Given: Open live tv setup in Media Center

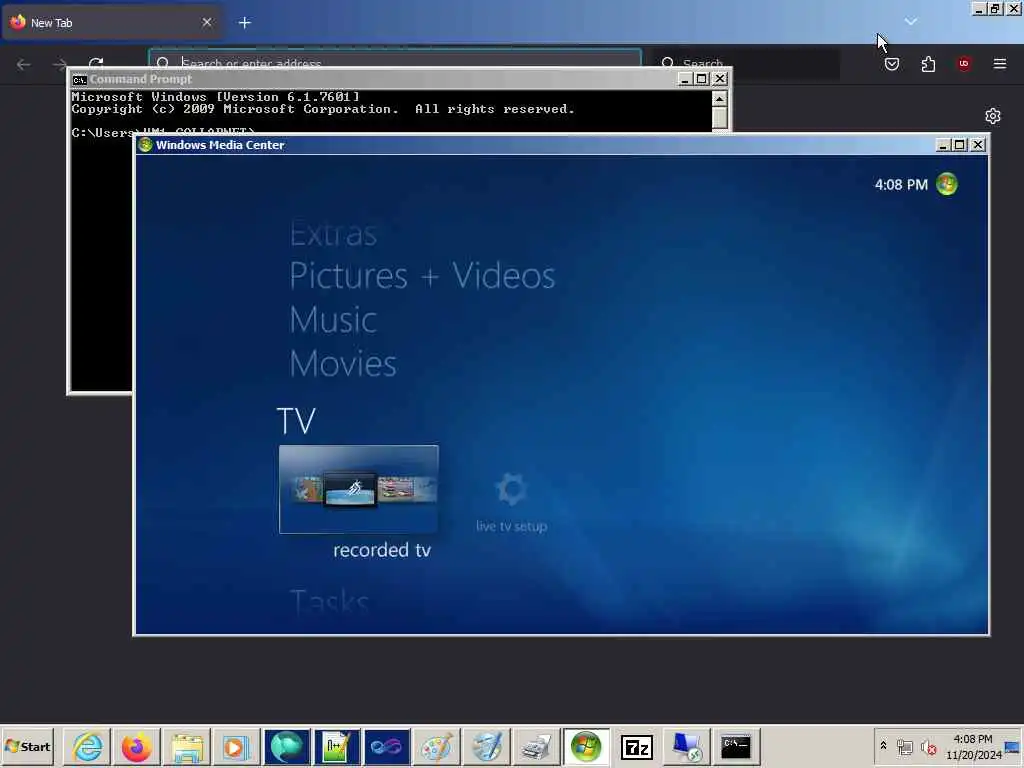Looking at the screenshot, I should pyautogui.click(x=511, y=502).
